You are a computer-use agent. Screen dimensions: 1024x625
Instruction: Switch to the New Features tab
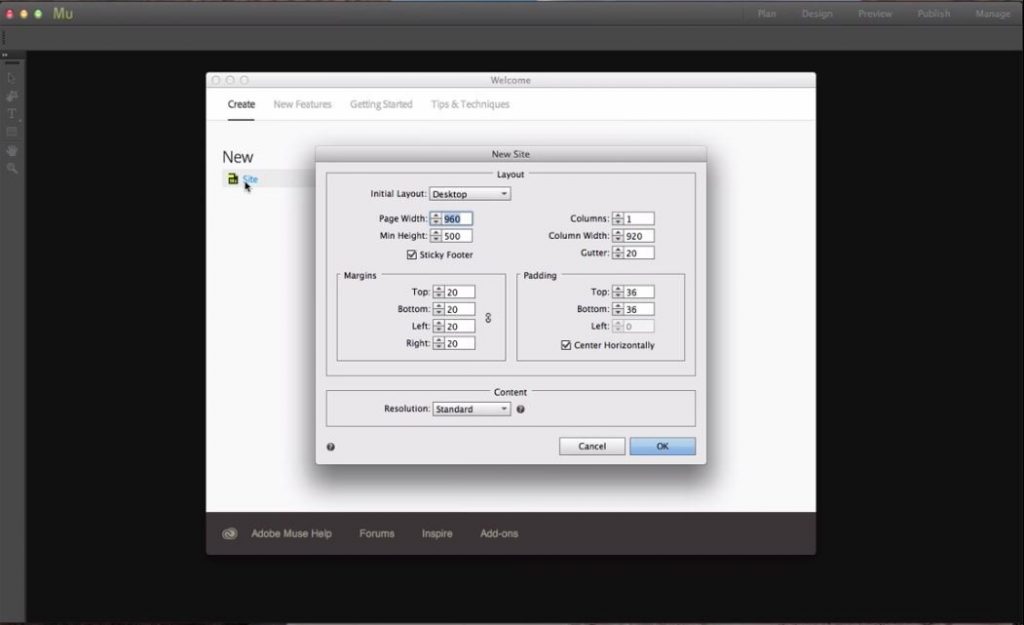tap(302, 104)
